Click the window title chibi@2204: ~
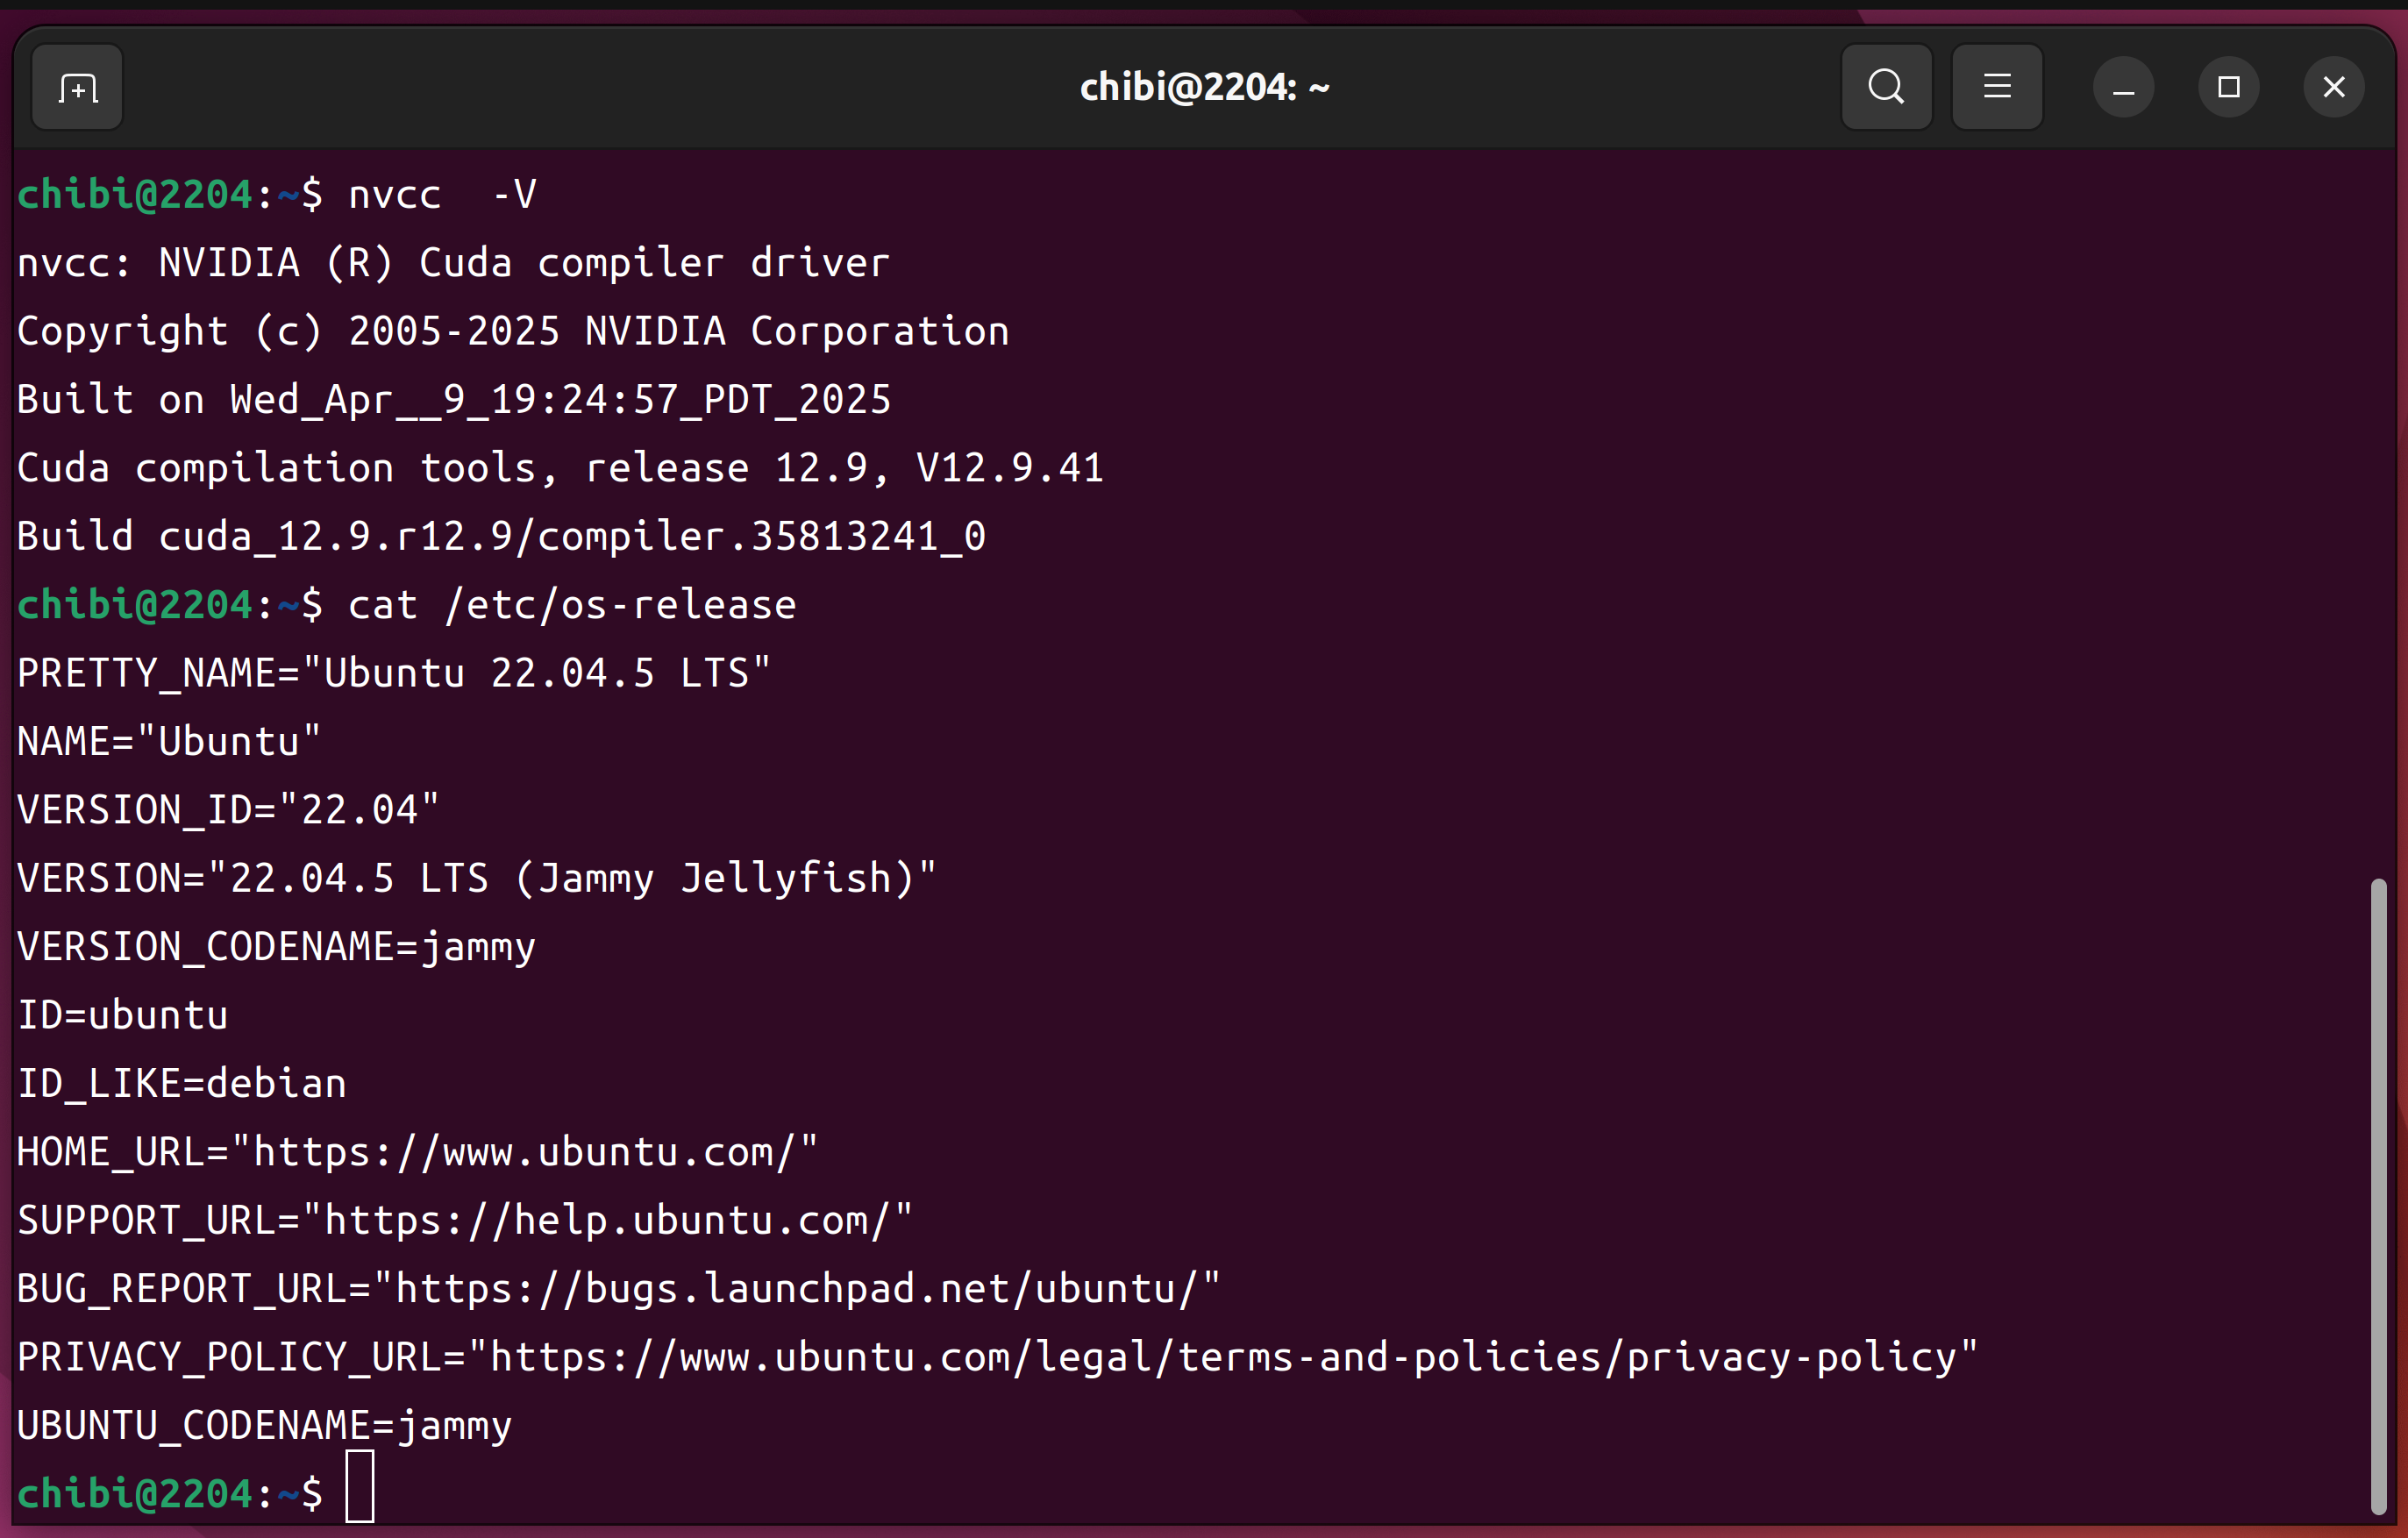This screenshot has width=2408, height=1538. tap(1204, 88)
